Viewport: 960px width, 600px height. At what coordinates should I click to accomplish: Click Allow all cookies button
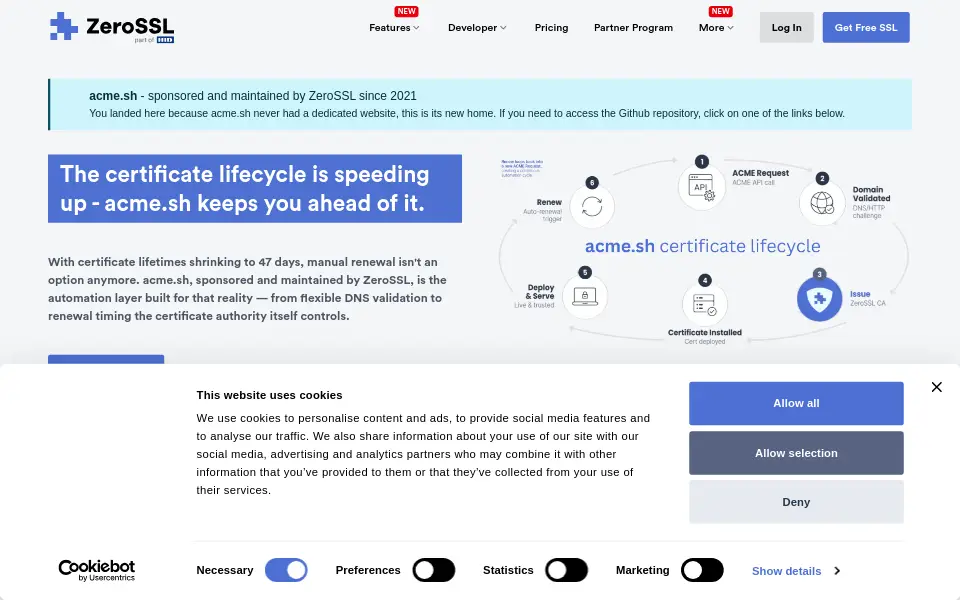pyautogui.click(x=796, y=403)
